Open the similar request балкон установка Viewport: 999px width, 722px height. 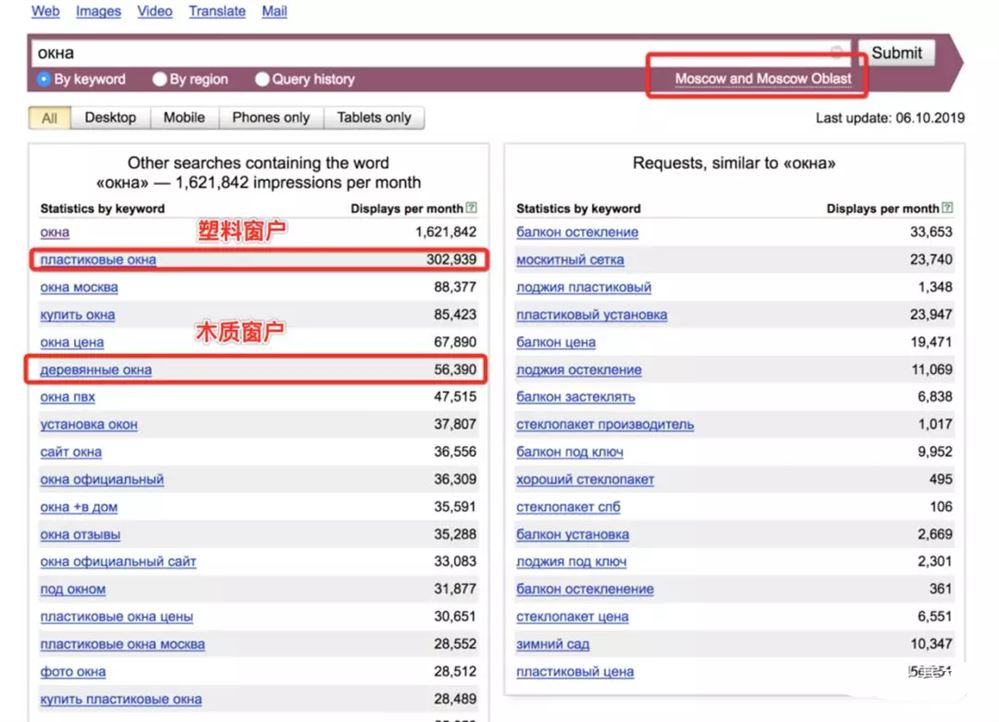click(573, 534)
